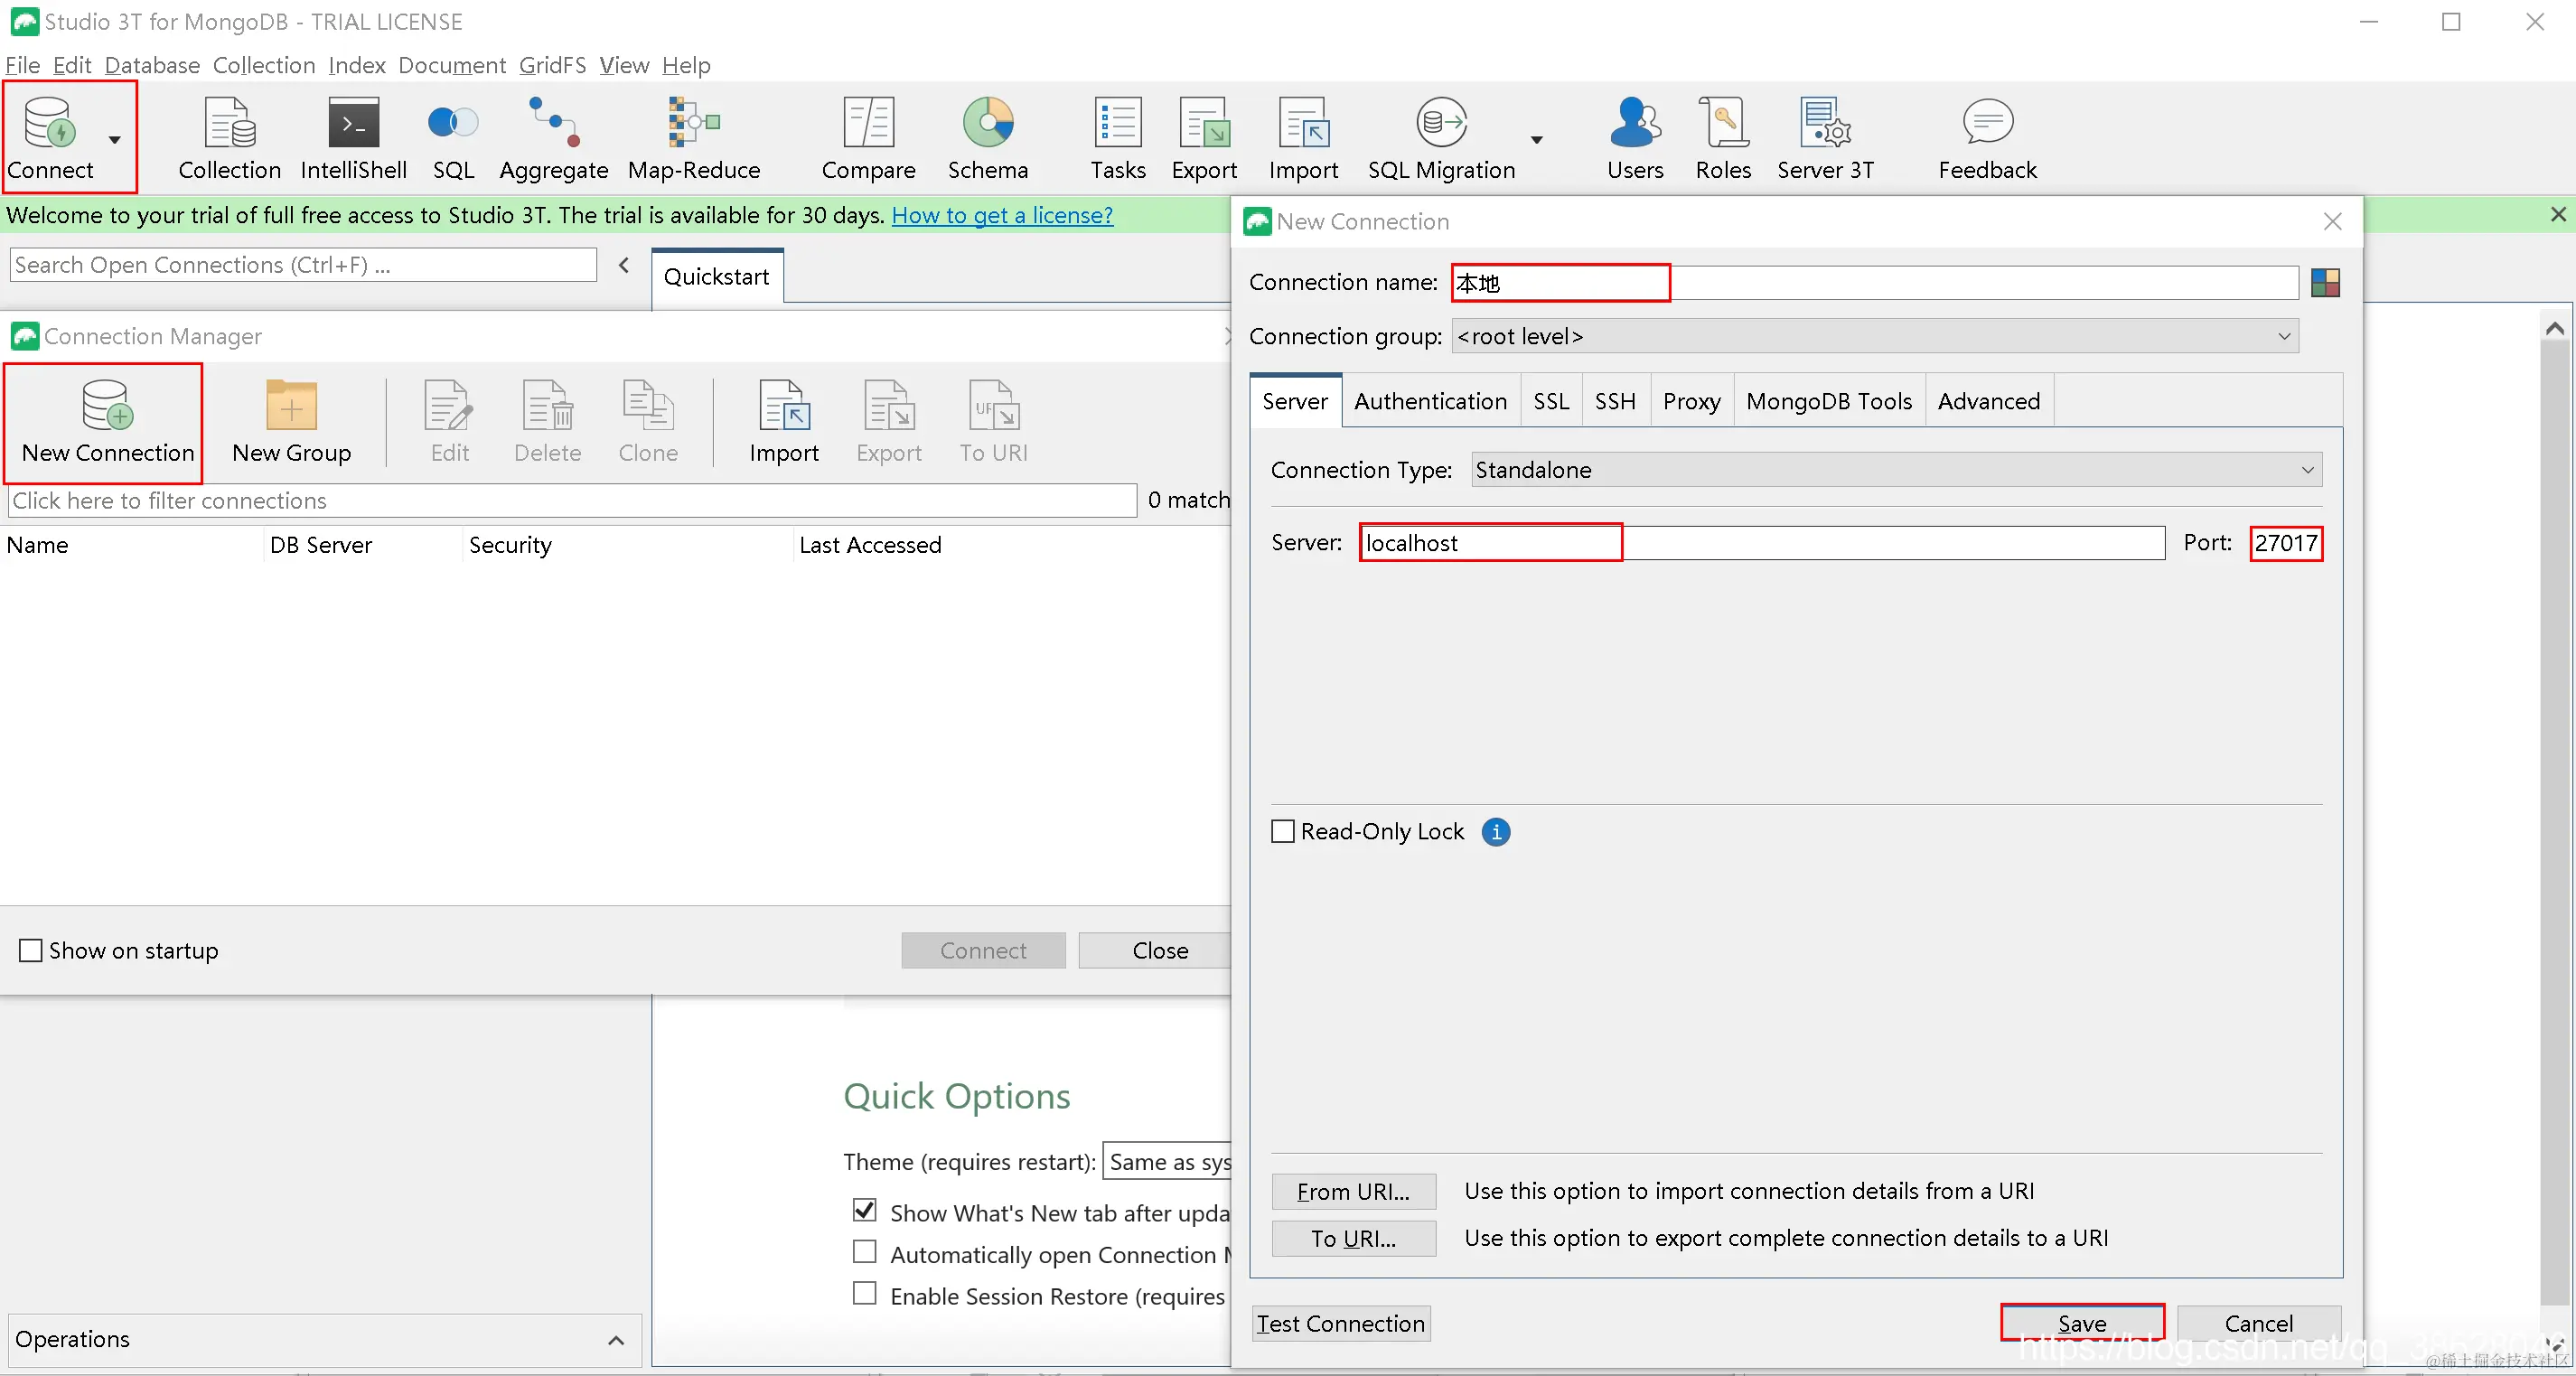Click the Roles toolbar icon
Image resolution: width=2576 pixels, height=1376 pixels.
click(x=1722, y=139)
